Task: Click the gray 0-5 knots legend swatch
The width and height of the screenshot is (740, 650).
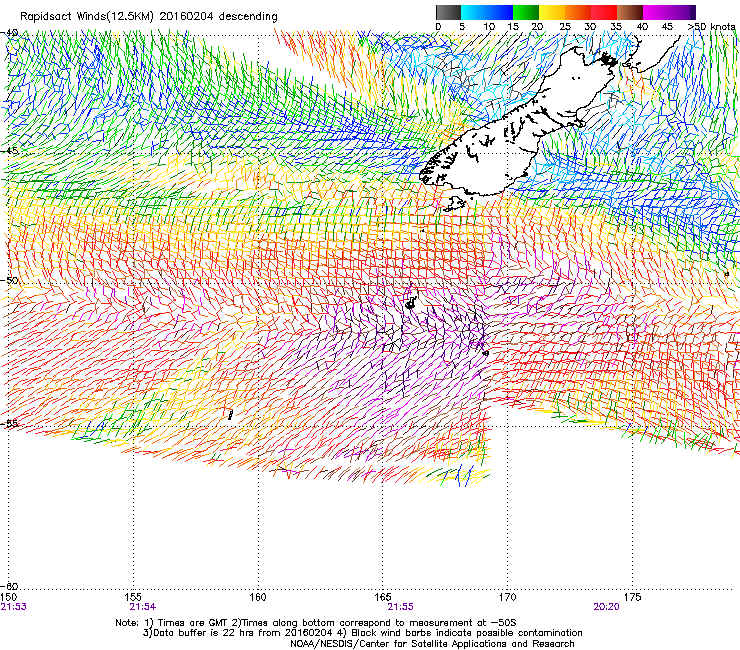Action: (448, 12)
